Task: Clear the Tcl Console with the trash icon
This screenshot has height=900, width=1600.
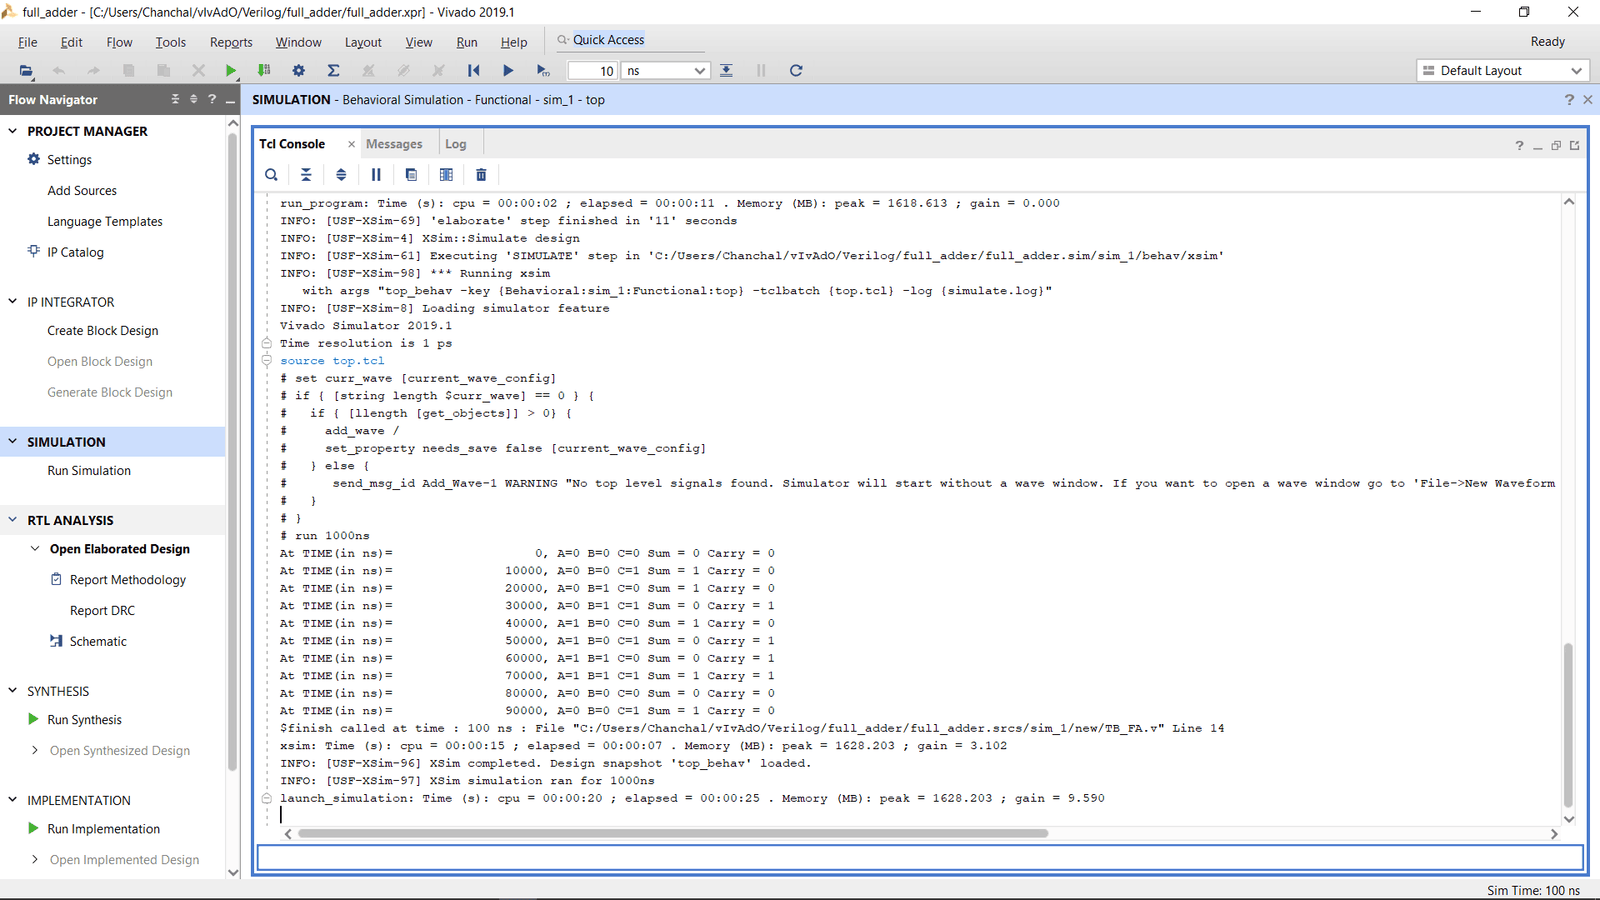Action: 481,174
